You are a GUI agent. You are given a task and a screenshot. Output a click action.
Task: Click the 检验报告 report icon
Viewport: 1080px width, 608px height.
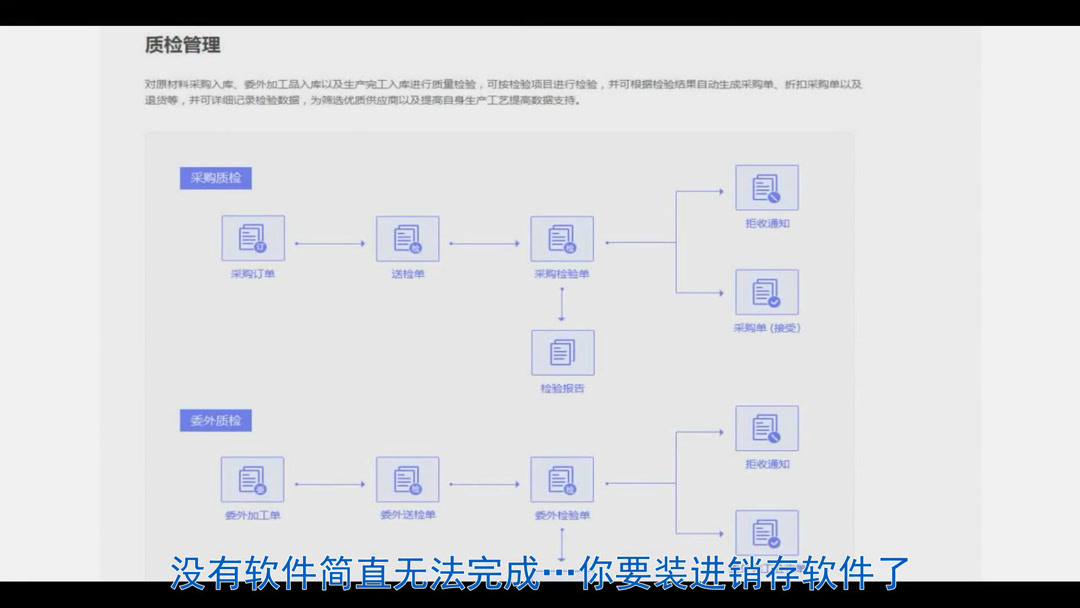pos(562,353)
